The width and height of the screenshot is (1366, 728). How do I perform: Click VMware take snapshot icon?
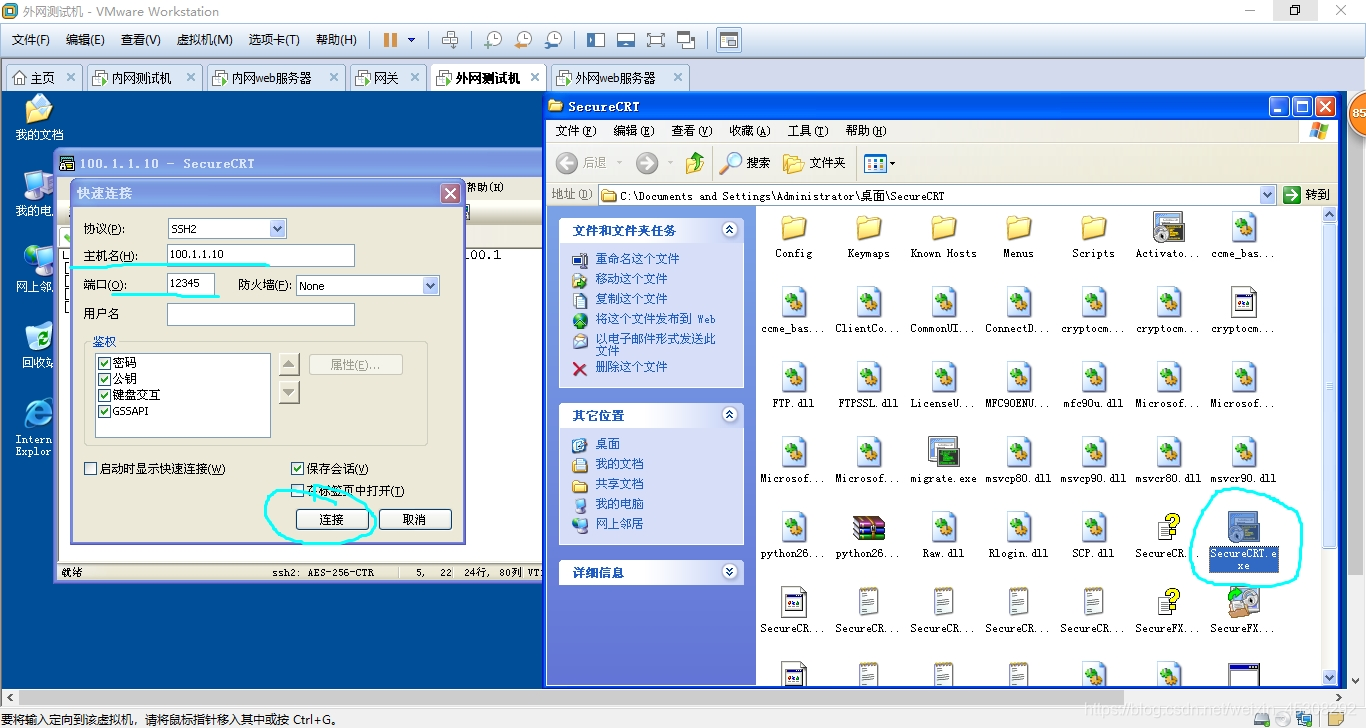click(x=493, y=40)
